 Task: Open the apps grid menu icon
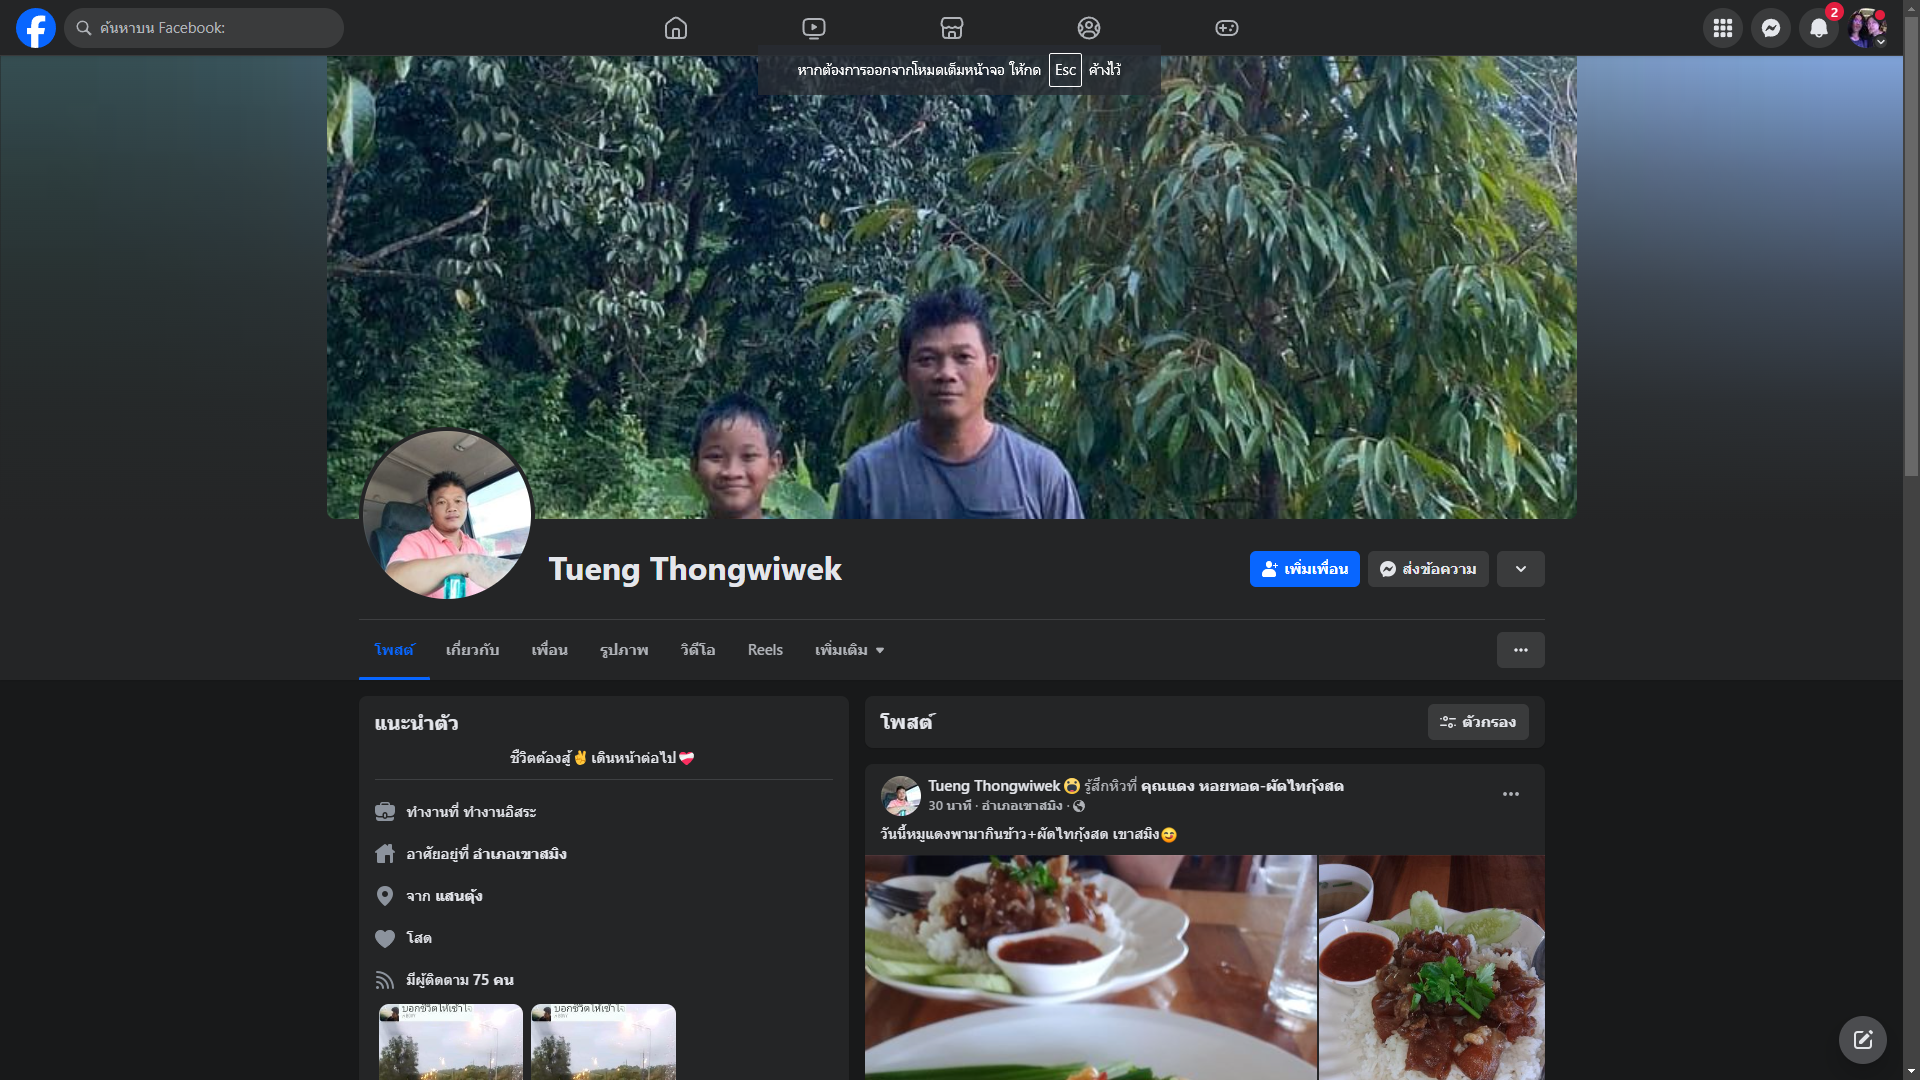click(1722, 28)
